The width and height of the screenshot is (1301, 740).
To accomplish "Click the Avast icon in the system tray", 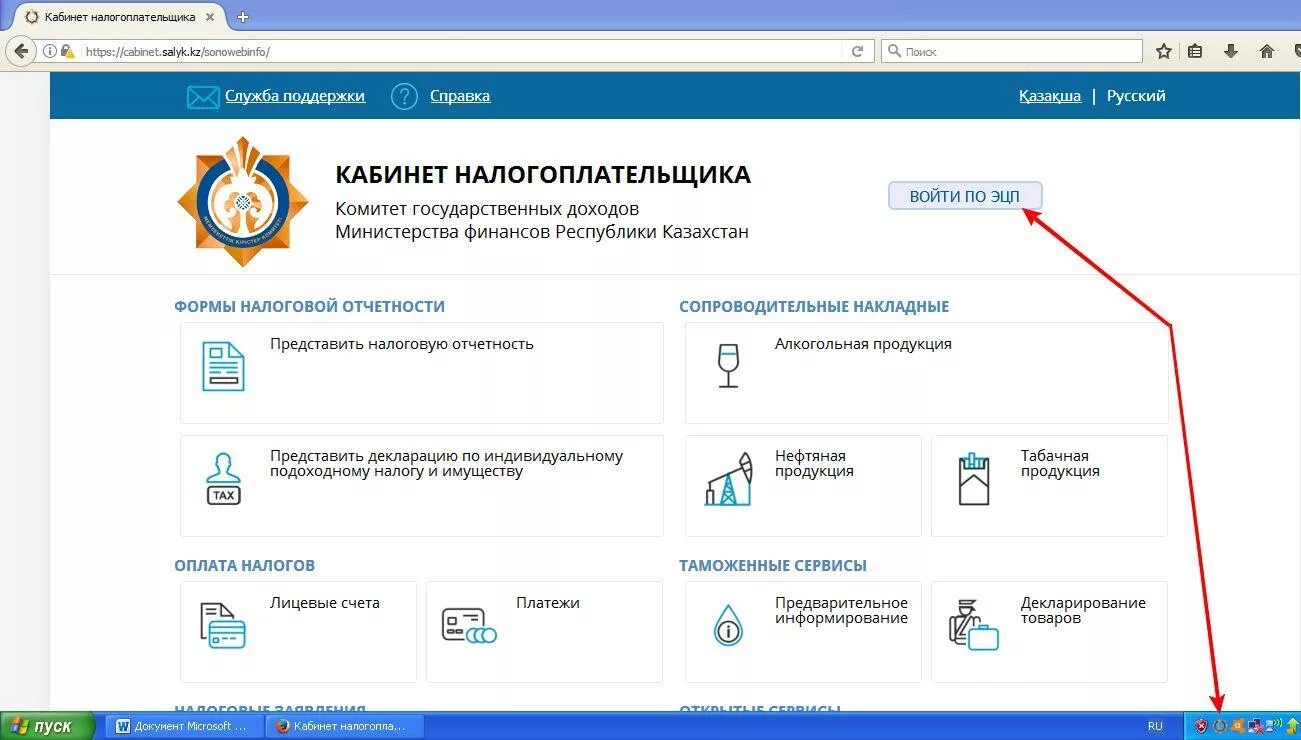I will [1237, 726].
